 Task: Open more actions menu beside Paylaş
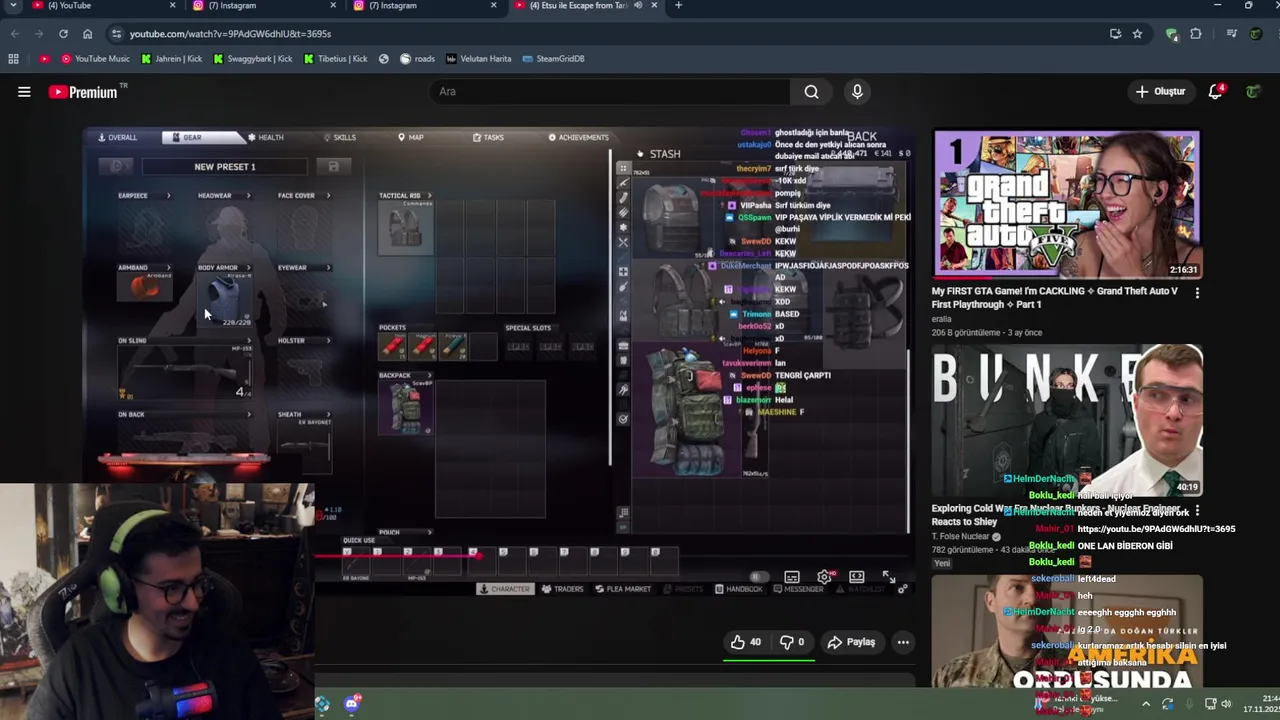coord(903,642)
